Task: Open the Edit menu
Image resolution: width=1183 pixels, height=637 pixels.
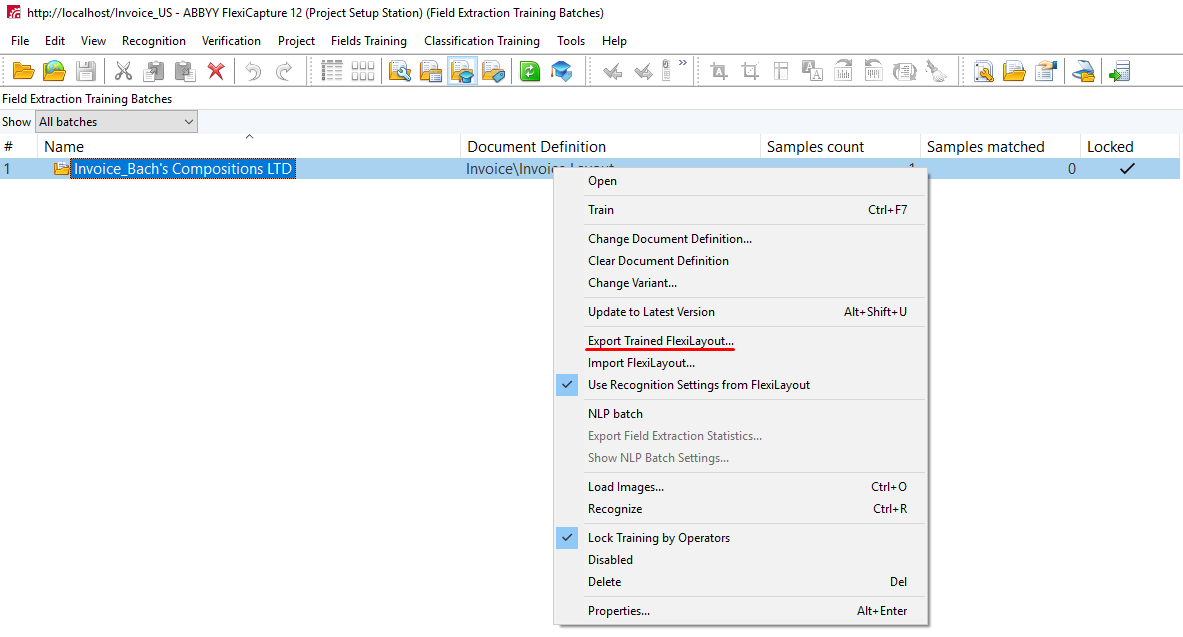Action: [55, 41]
